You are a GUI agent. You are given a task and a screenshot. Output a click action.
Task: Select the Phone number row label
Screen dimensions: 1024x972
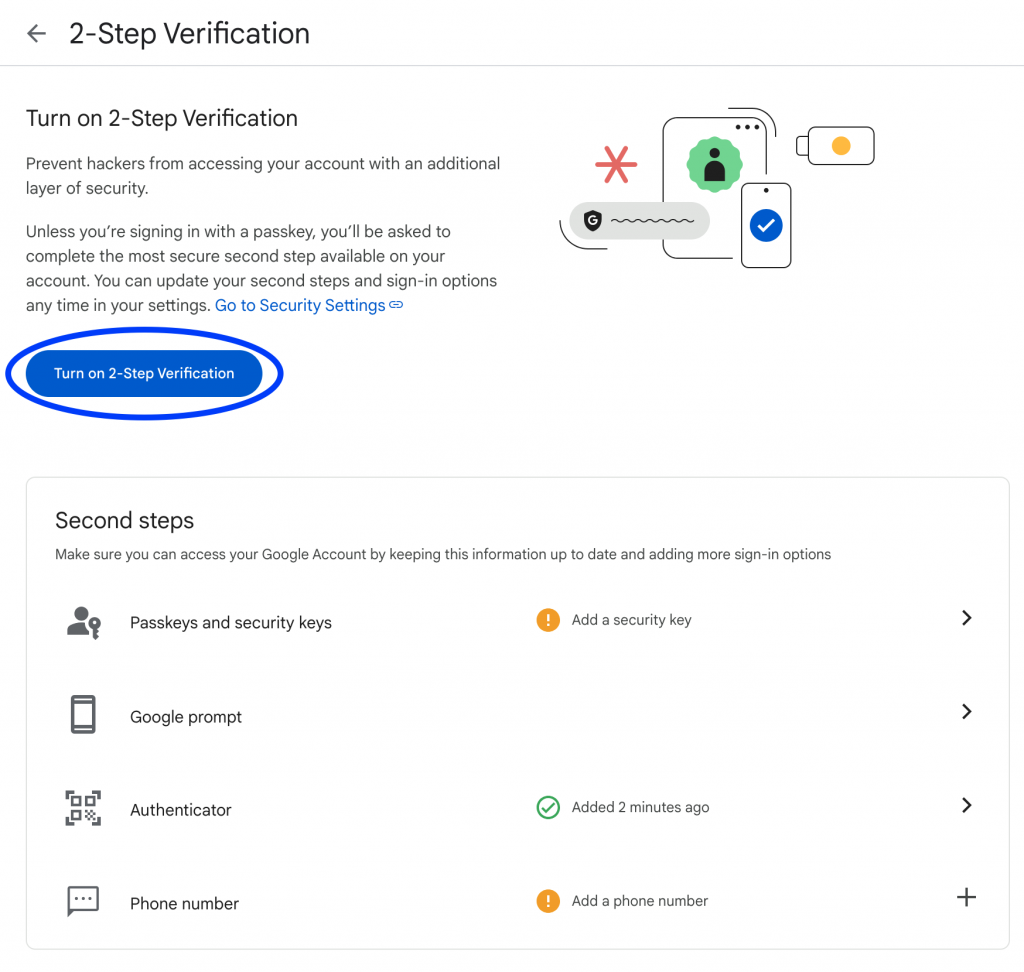pos(184,903)
